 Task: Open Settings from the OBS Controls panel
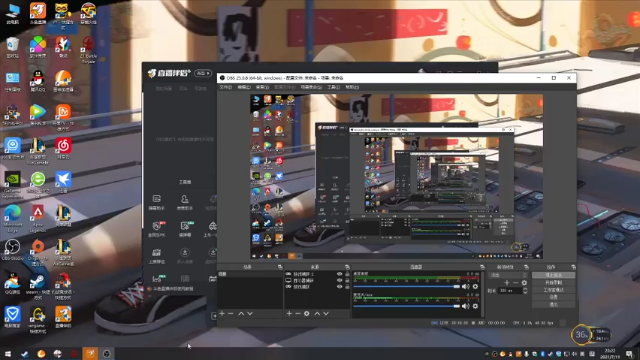pos(553,297)
